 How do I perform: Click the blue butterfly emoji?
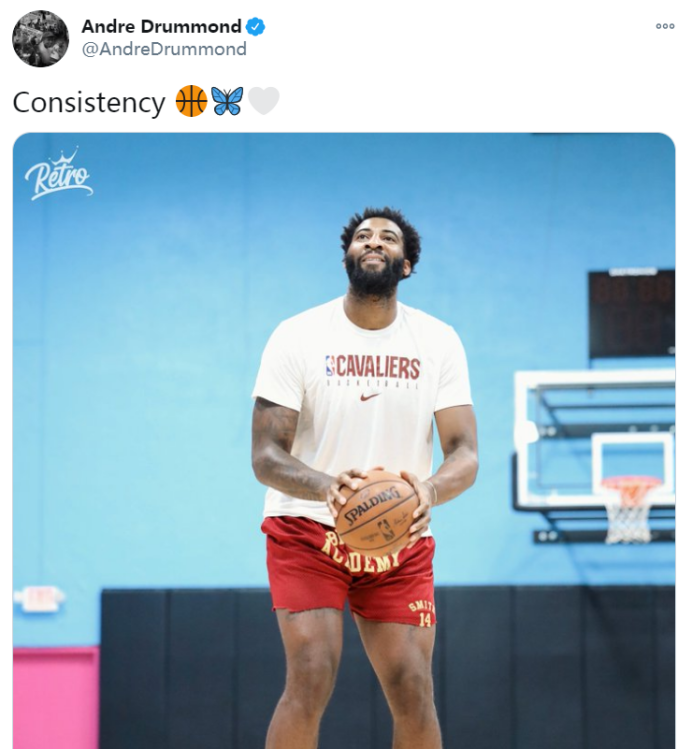227,101
